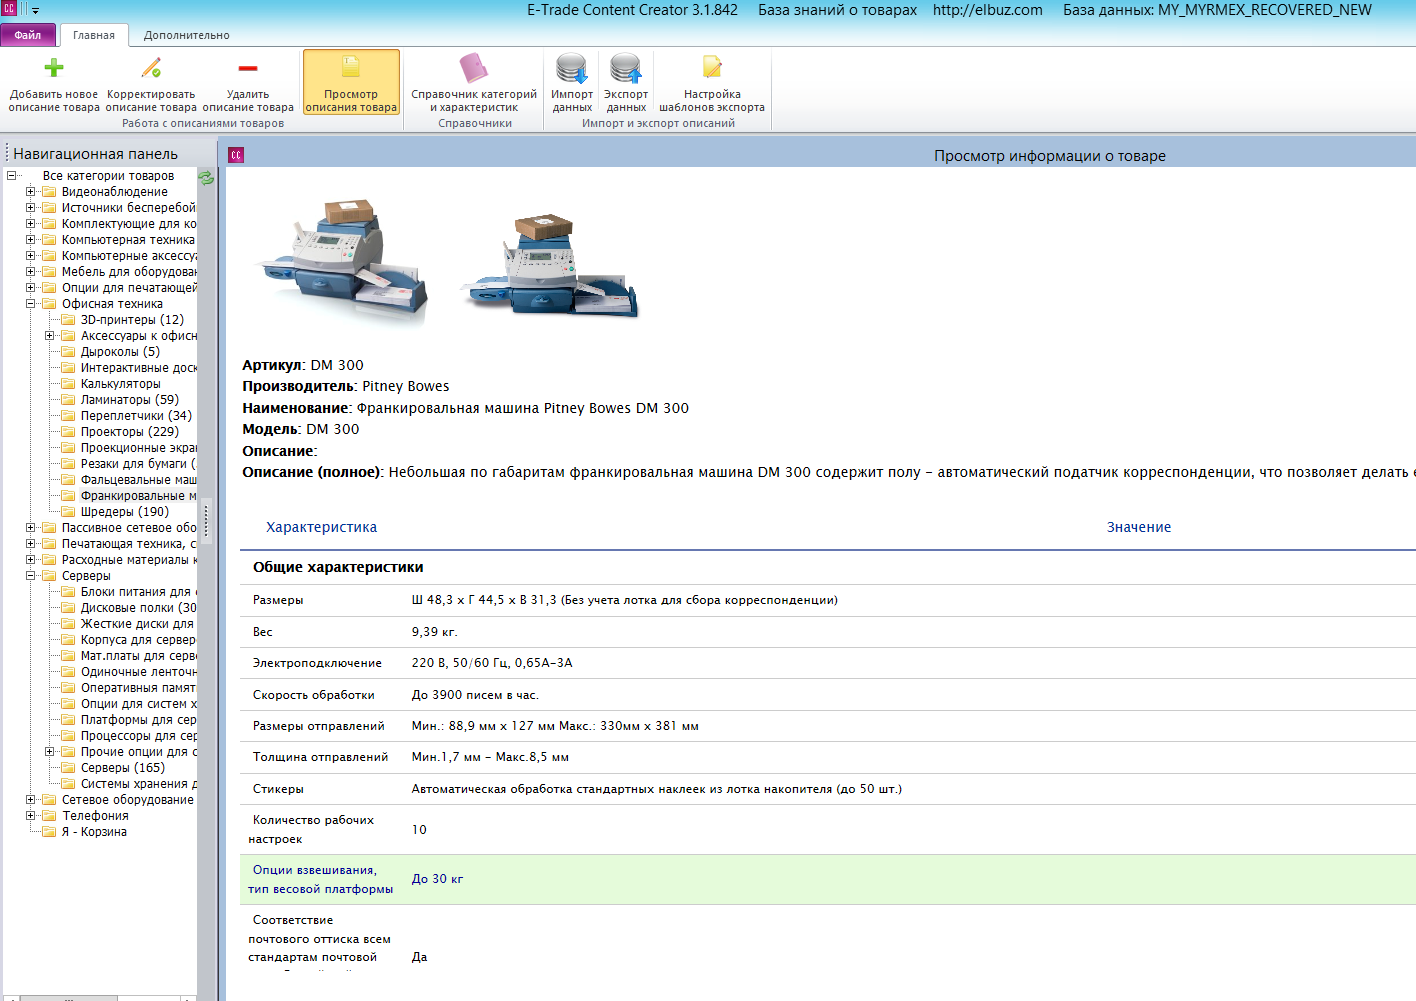The image size is (1416, 1001).
Task: Open the product description preview
Action: point(351,84)
